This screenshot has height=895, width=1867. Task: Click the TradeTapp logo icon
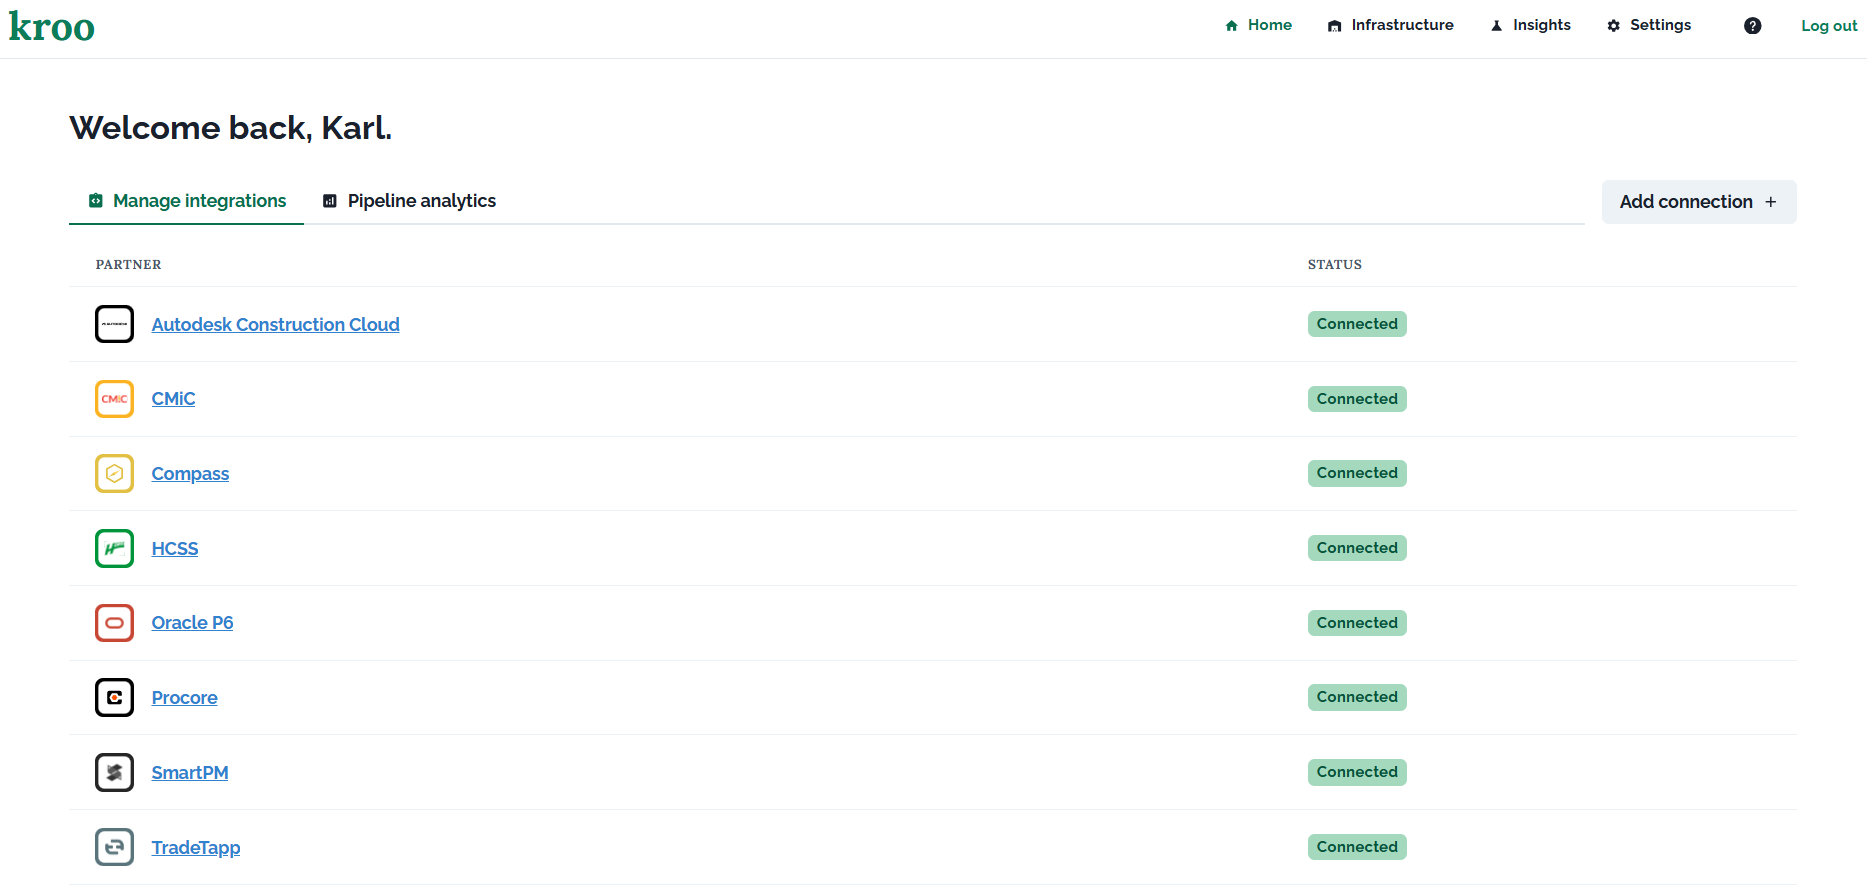pyautogui.click(x=114, y=847)
